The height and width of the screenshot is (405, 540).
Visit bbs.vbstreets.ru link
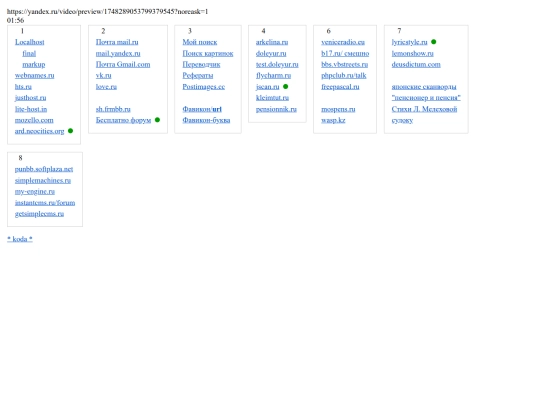[344, 64]
